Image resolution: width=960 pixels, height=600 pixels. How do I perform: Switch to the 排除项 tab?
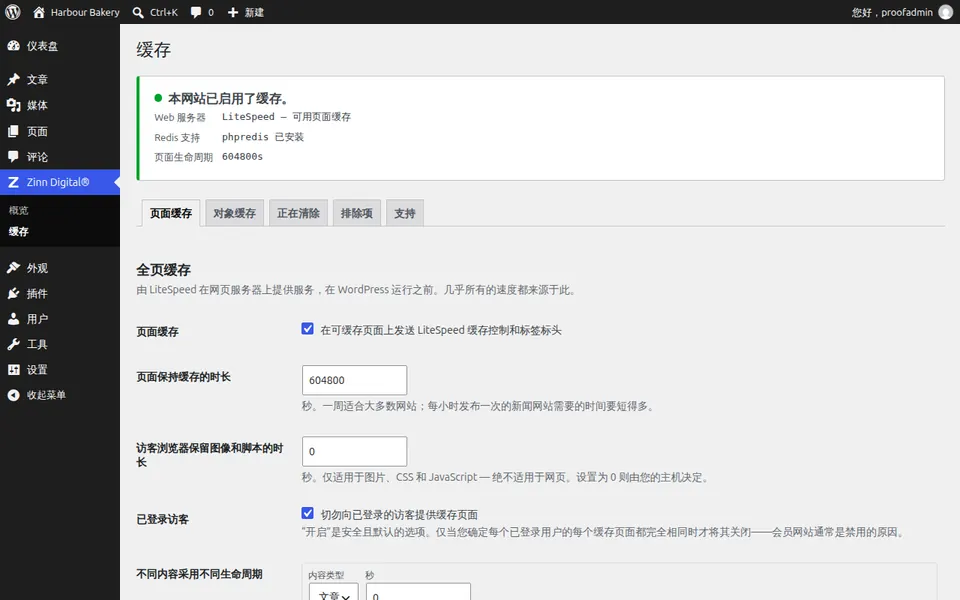(356, 213)
